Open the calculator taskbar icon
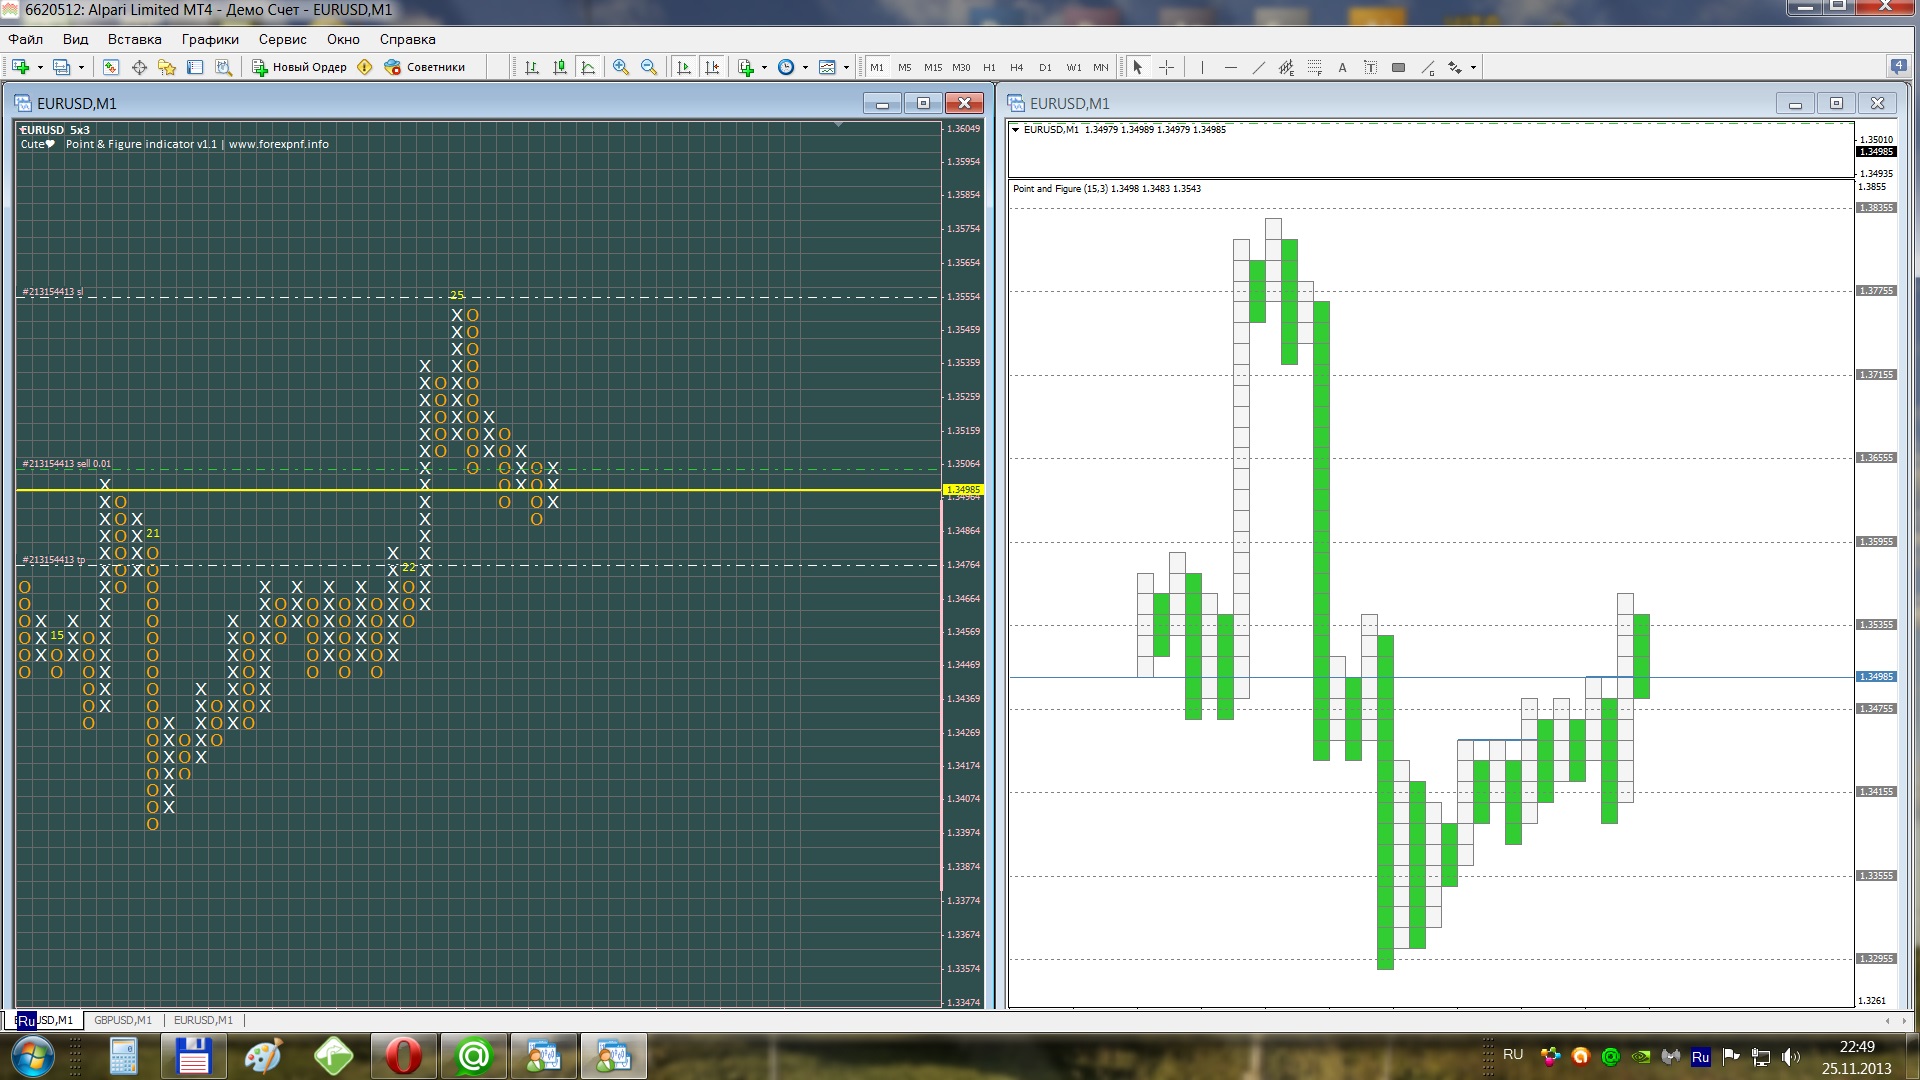 124,1056
